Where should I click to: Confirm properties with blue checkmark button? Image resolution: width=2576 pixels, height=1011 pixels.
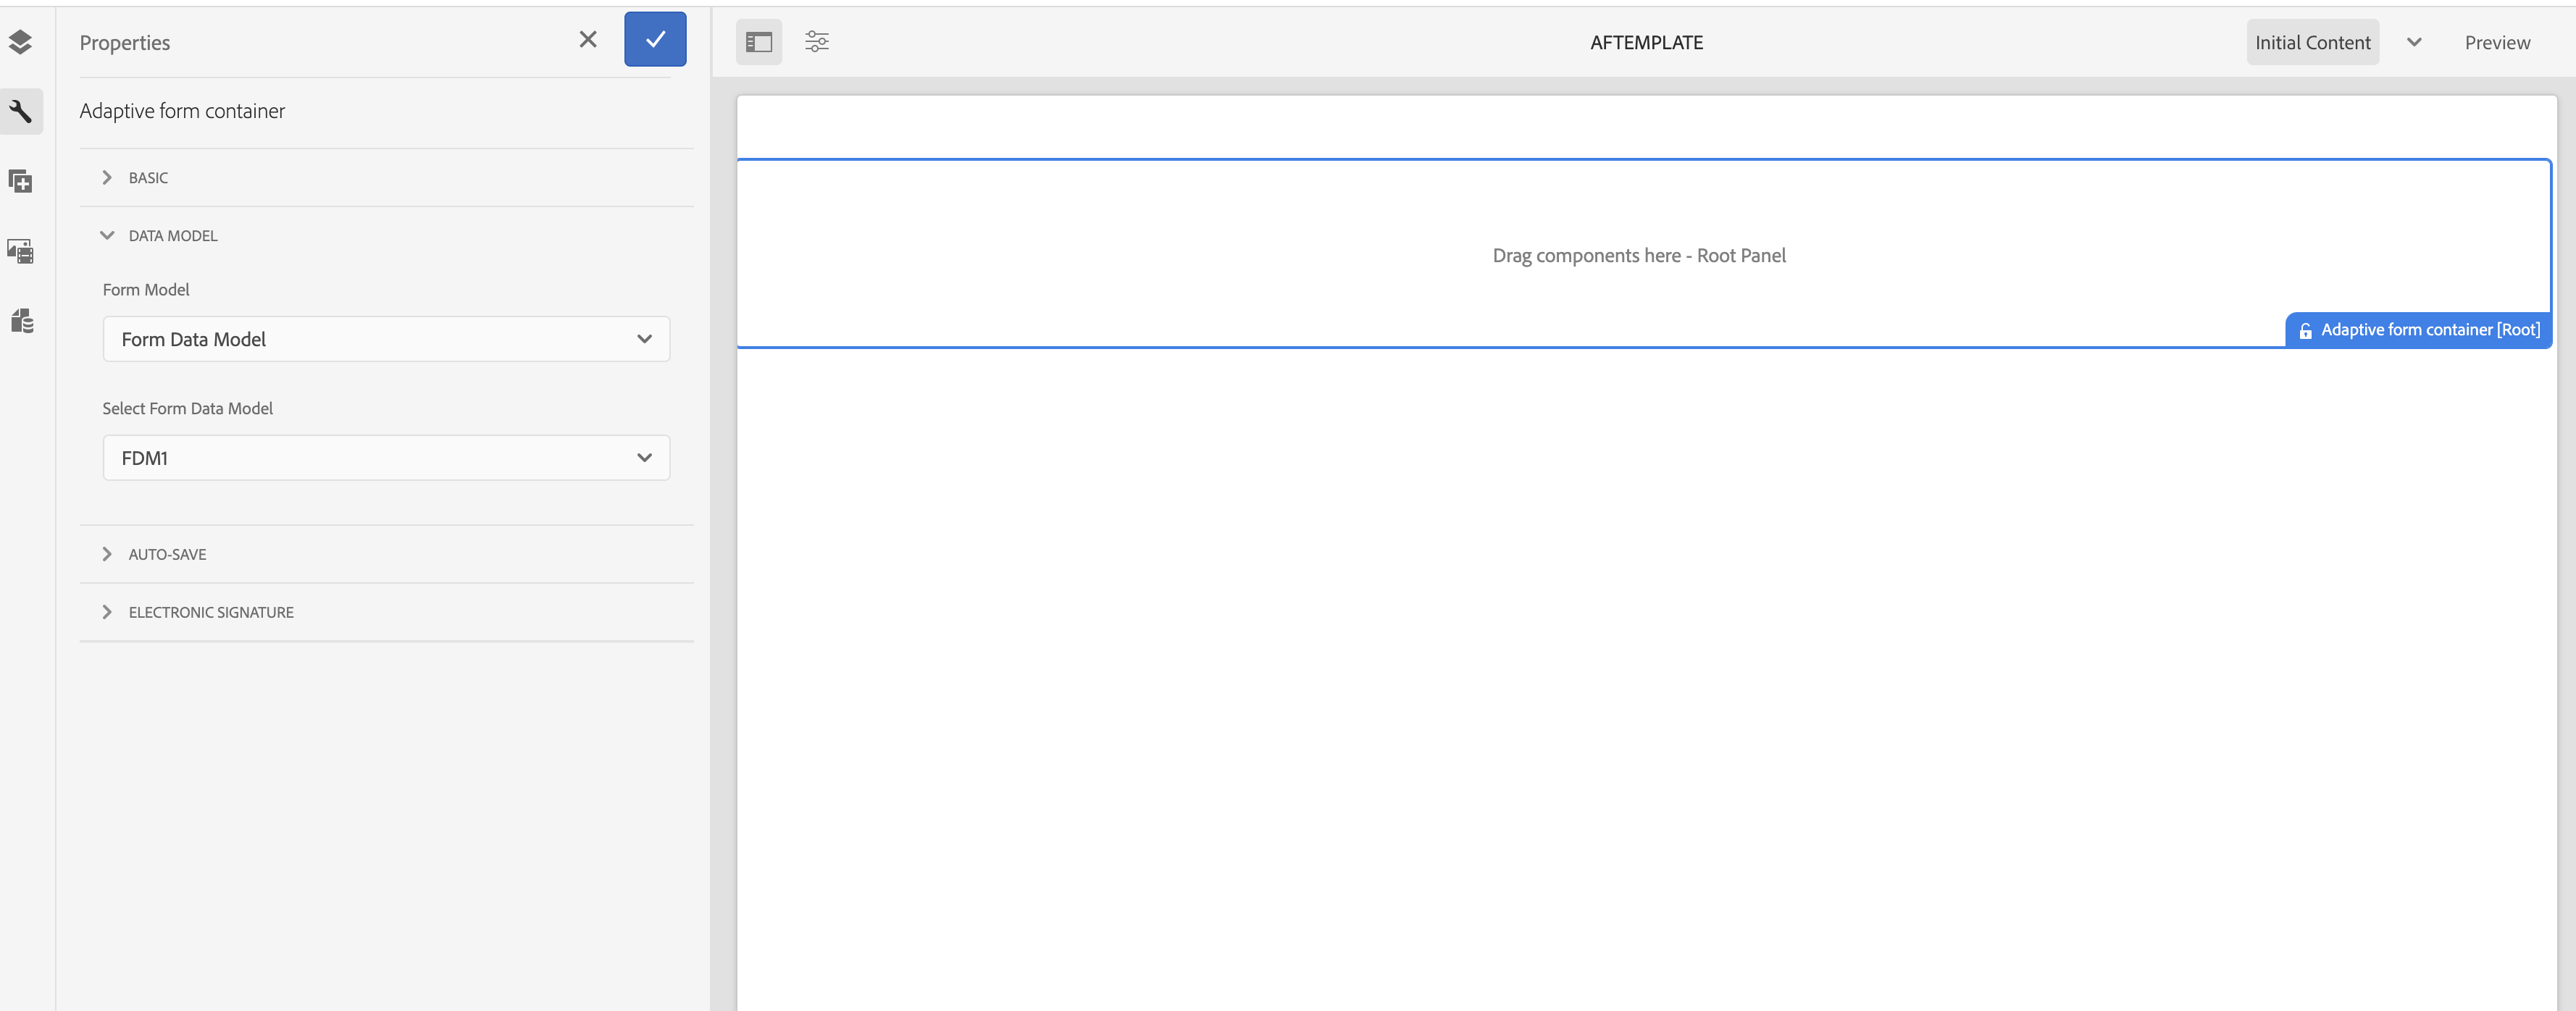click(x=655, y=39)
